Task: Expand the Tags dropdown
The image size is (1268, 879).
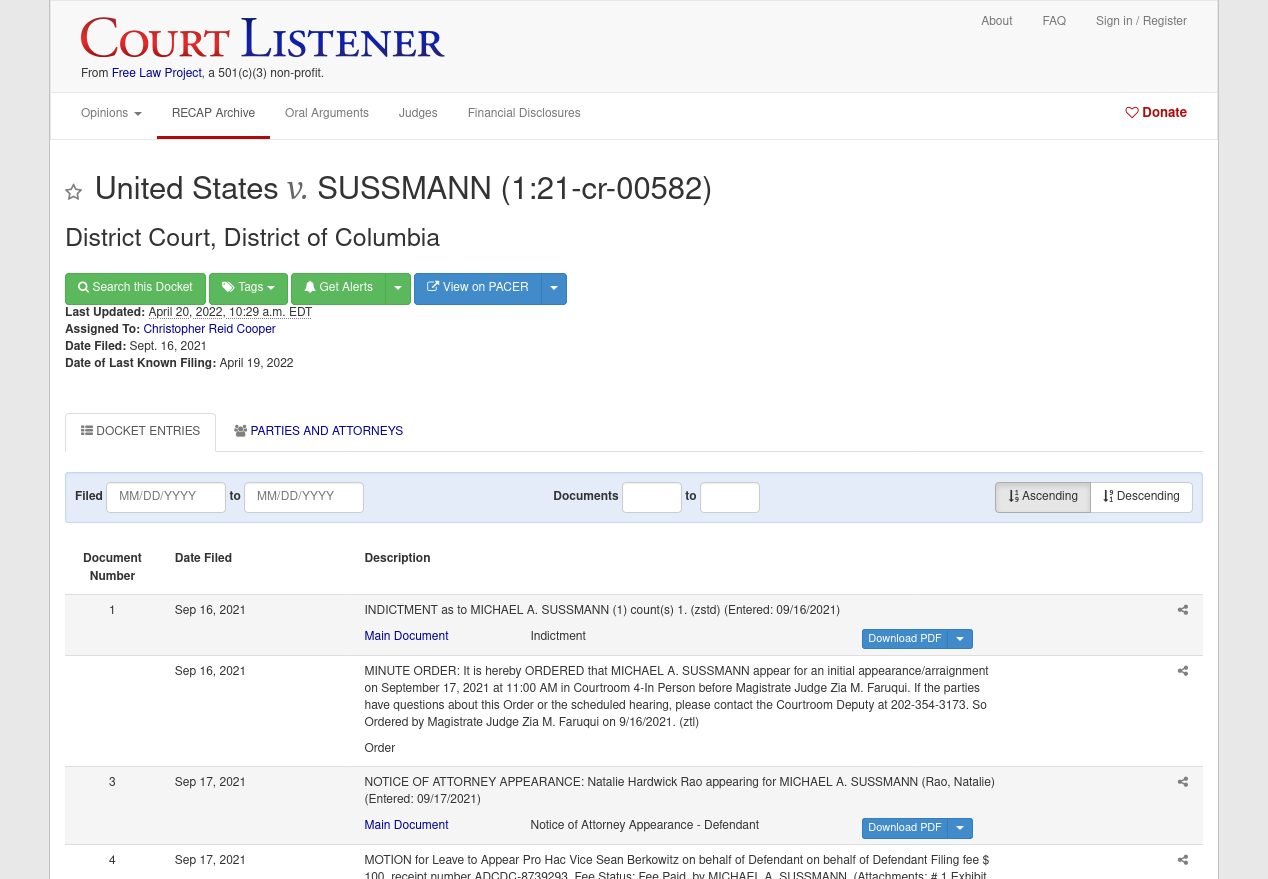Action: coord(248,288)
